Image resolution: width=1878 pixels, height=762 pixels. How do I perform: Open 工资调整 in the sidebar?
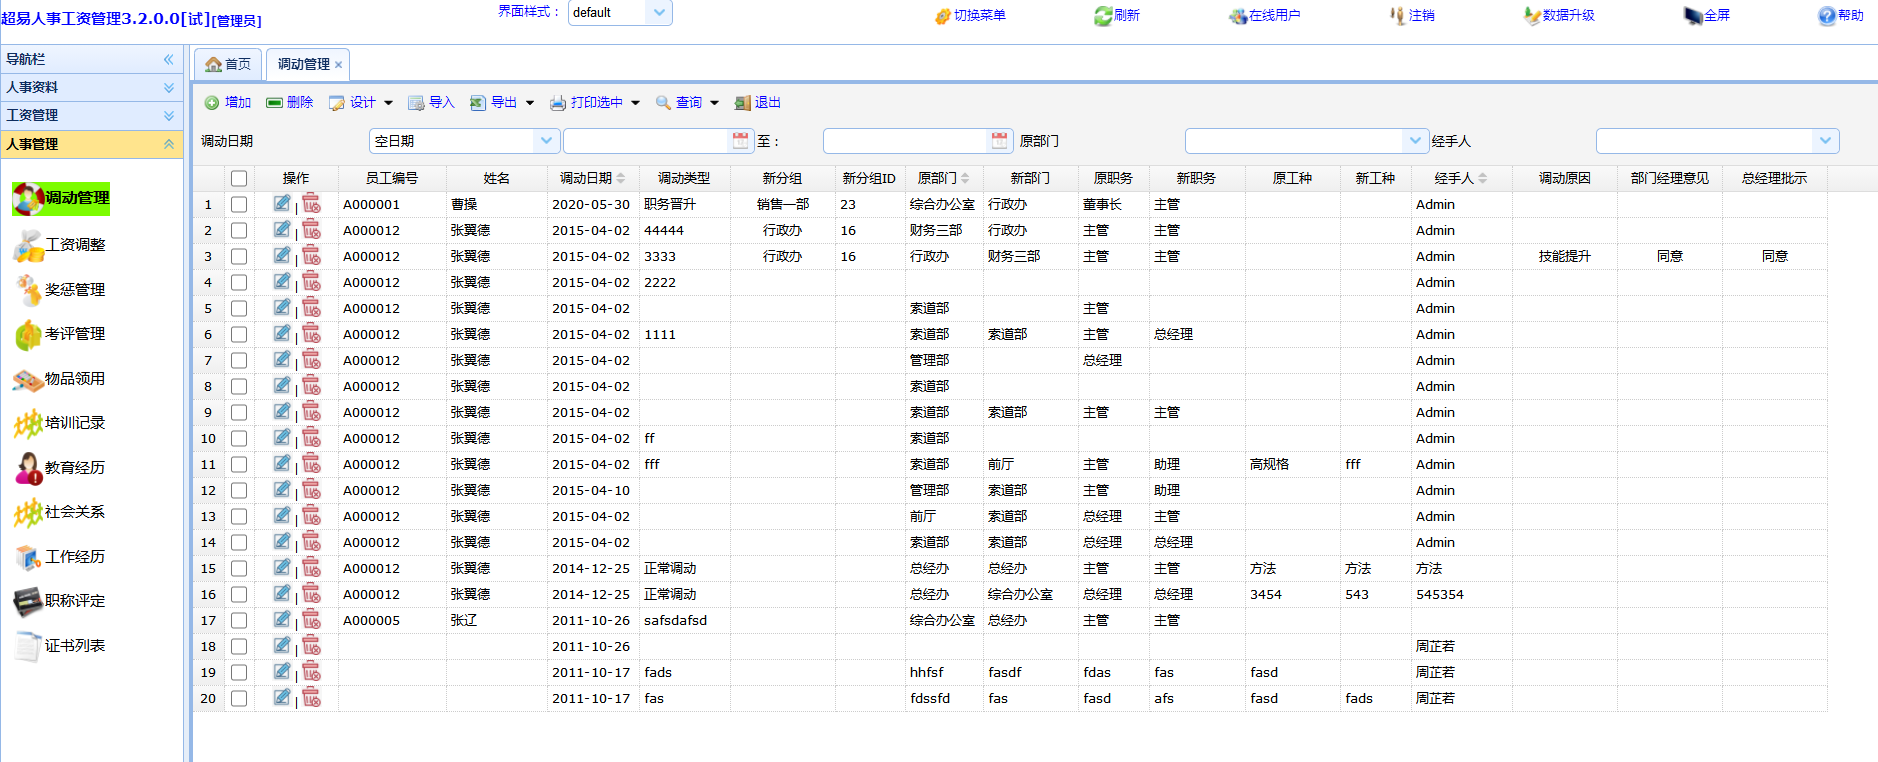tap(60, 245)
